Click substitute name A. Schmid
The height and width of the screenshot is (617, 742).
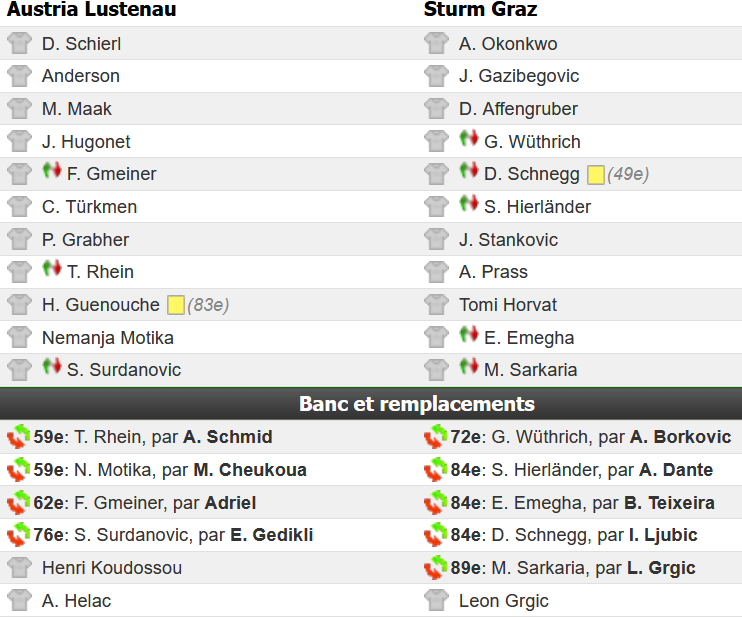click(228, 437)
